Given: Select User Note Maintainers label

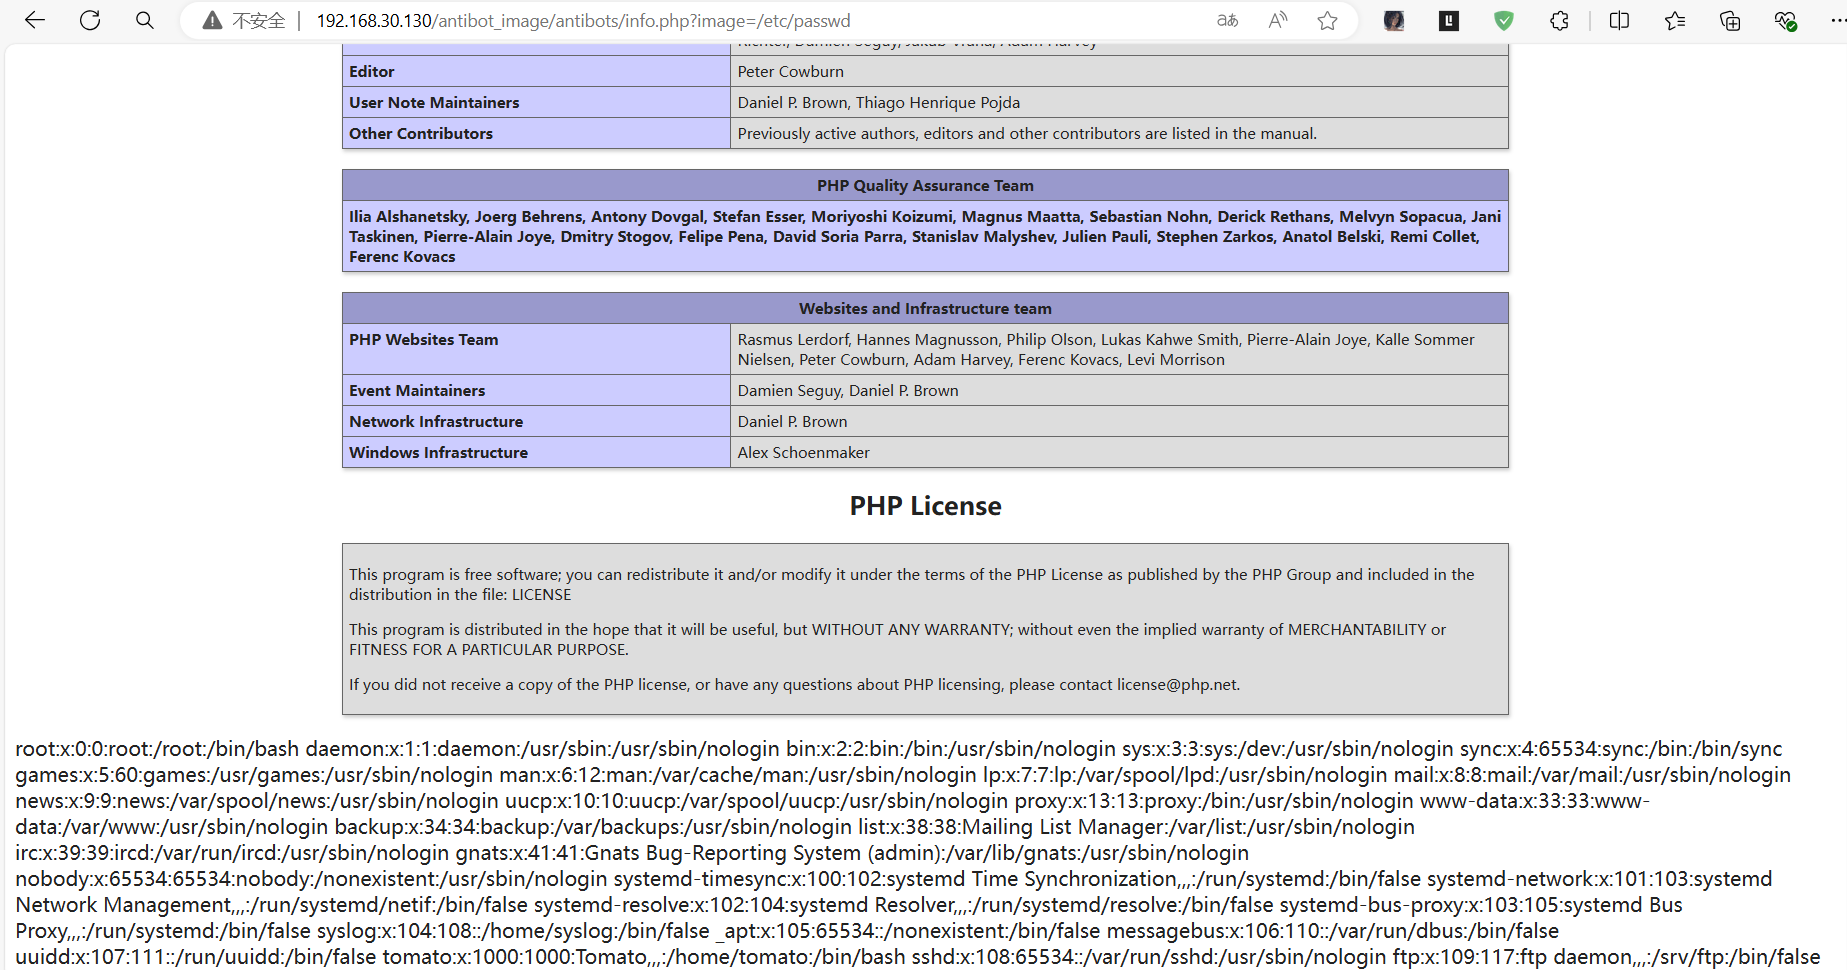Looking at the screenshot, I should [434, 103].
